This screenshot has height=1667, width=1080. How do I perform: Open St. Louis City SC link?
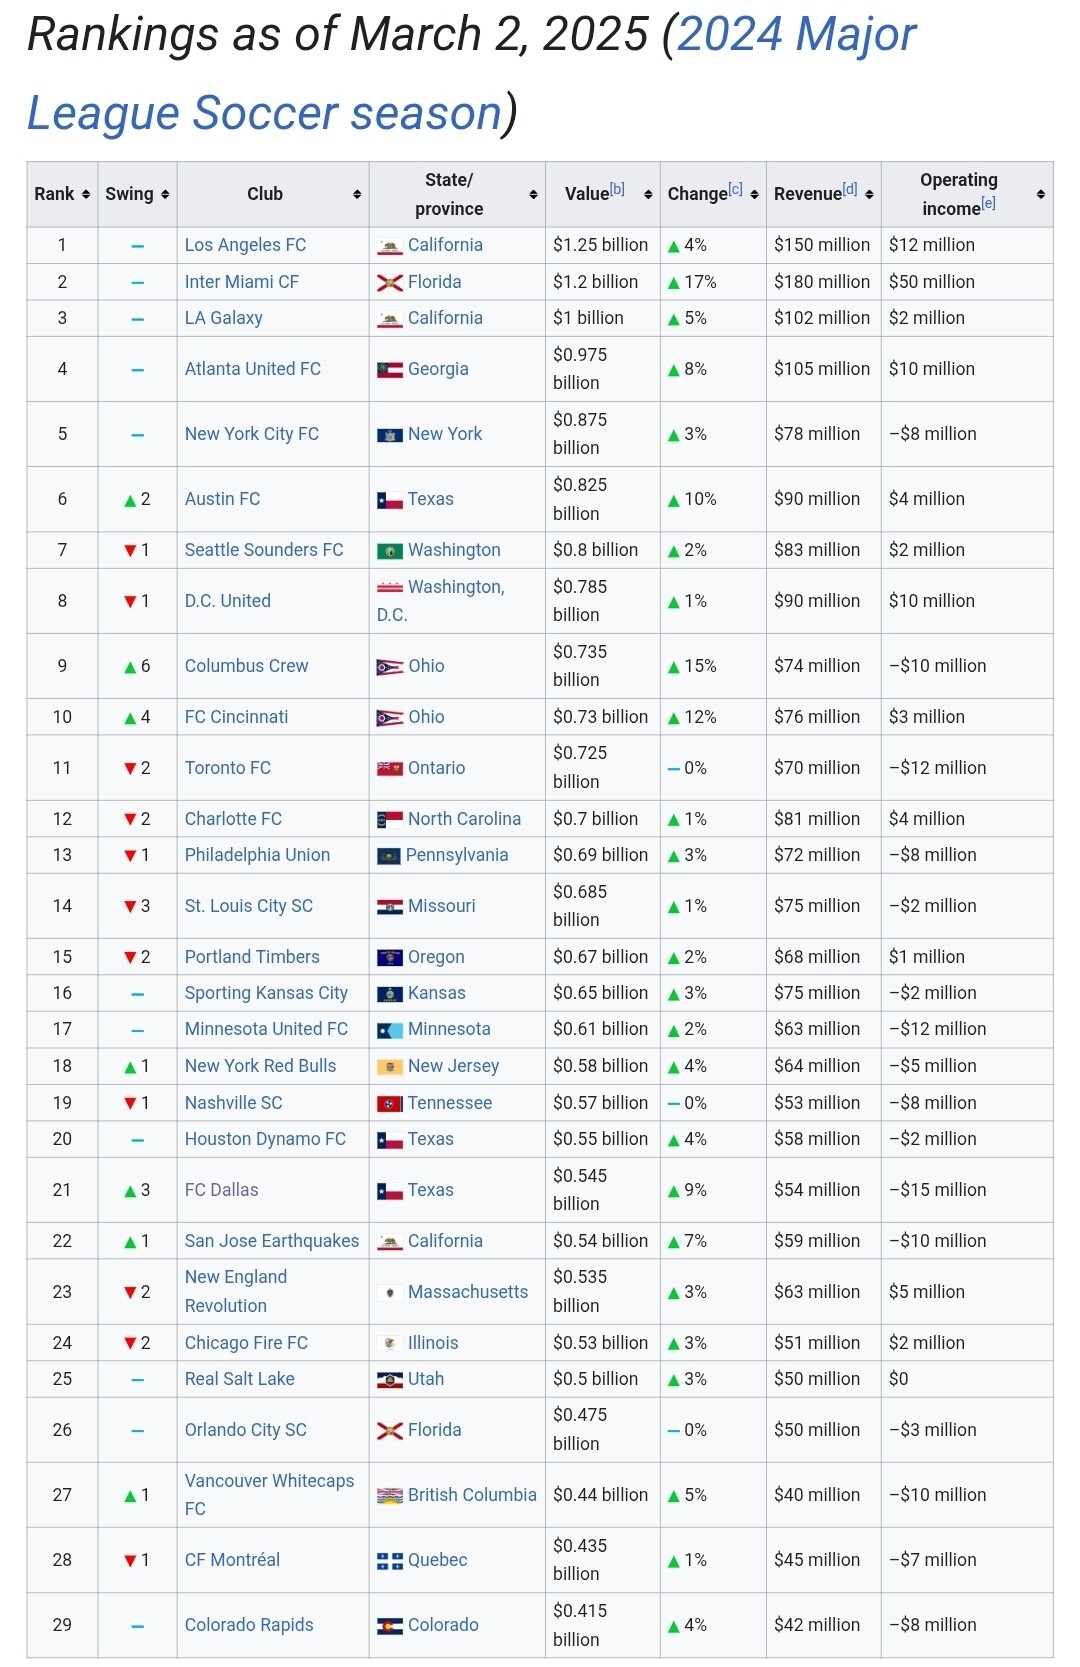[249, 906]
